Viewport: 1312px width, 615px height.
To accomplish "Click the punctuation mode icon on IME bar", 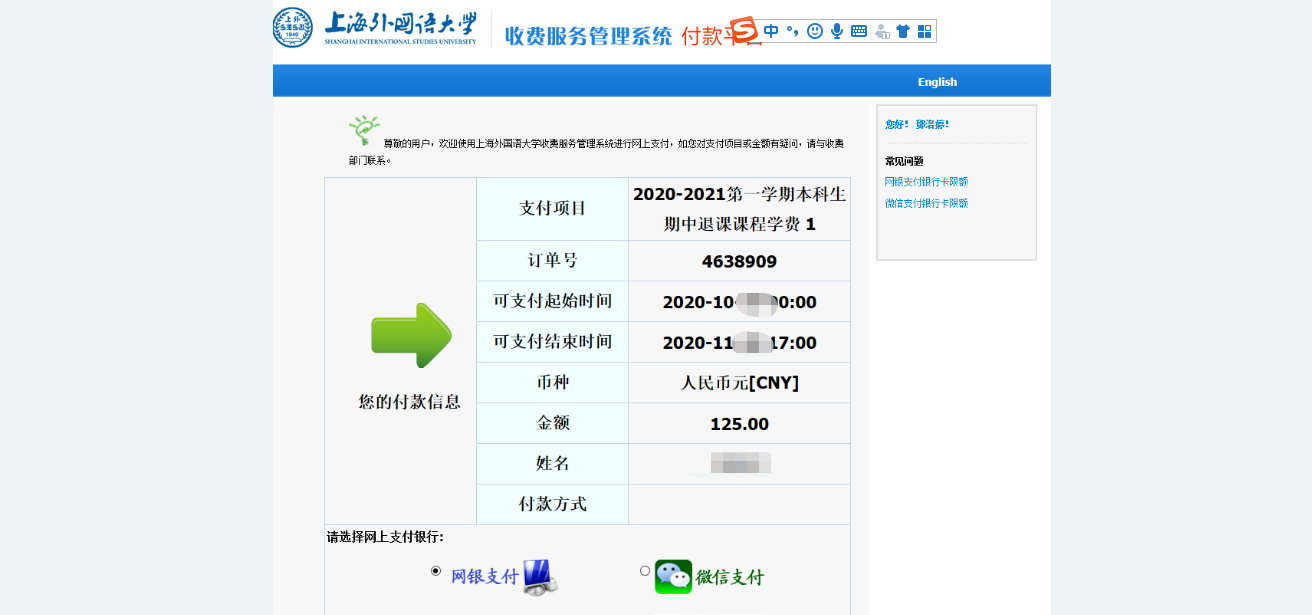I will click(792, 31).
